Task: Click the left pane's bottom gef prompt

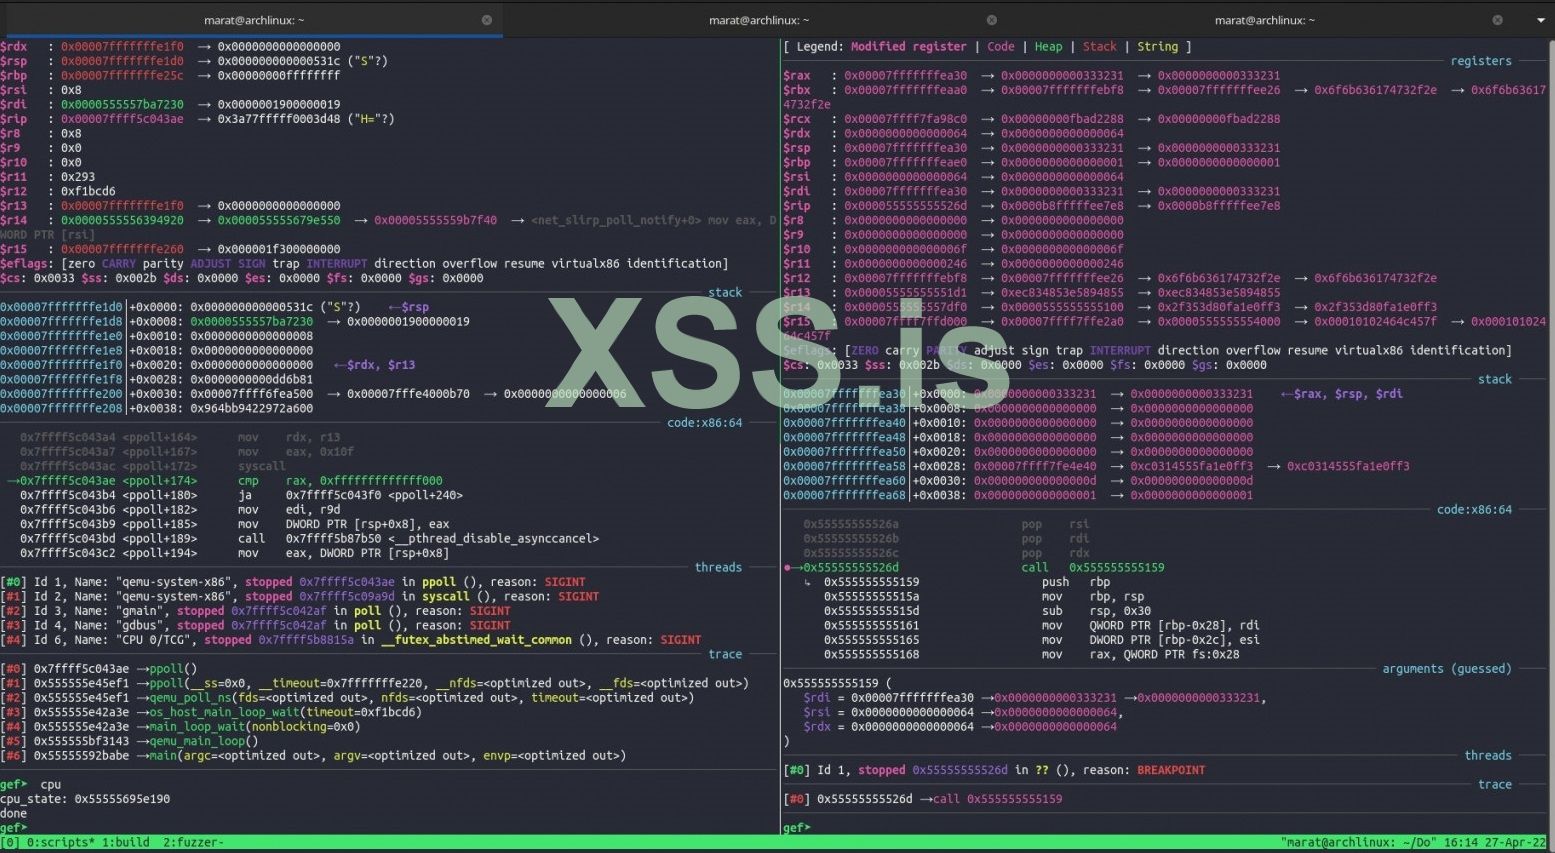Action: (13, 829)
